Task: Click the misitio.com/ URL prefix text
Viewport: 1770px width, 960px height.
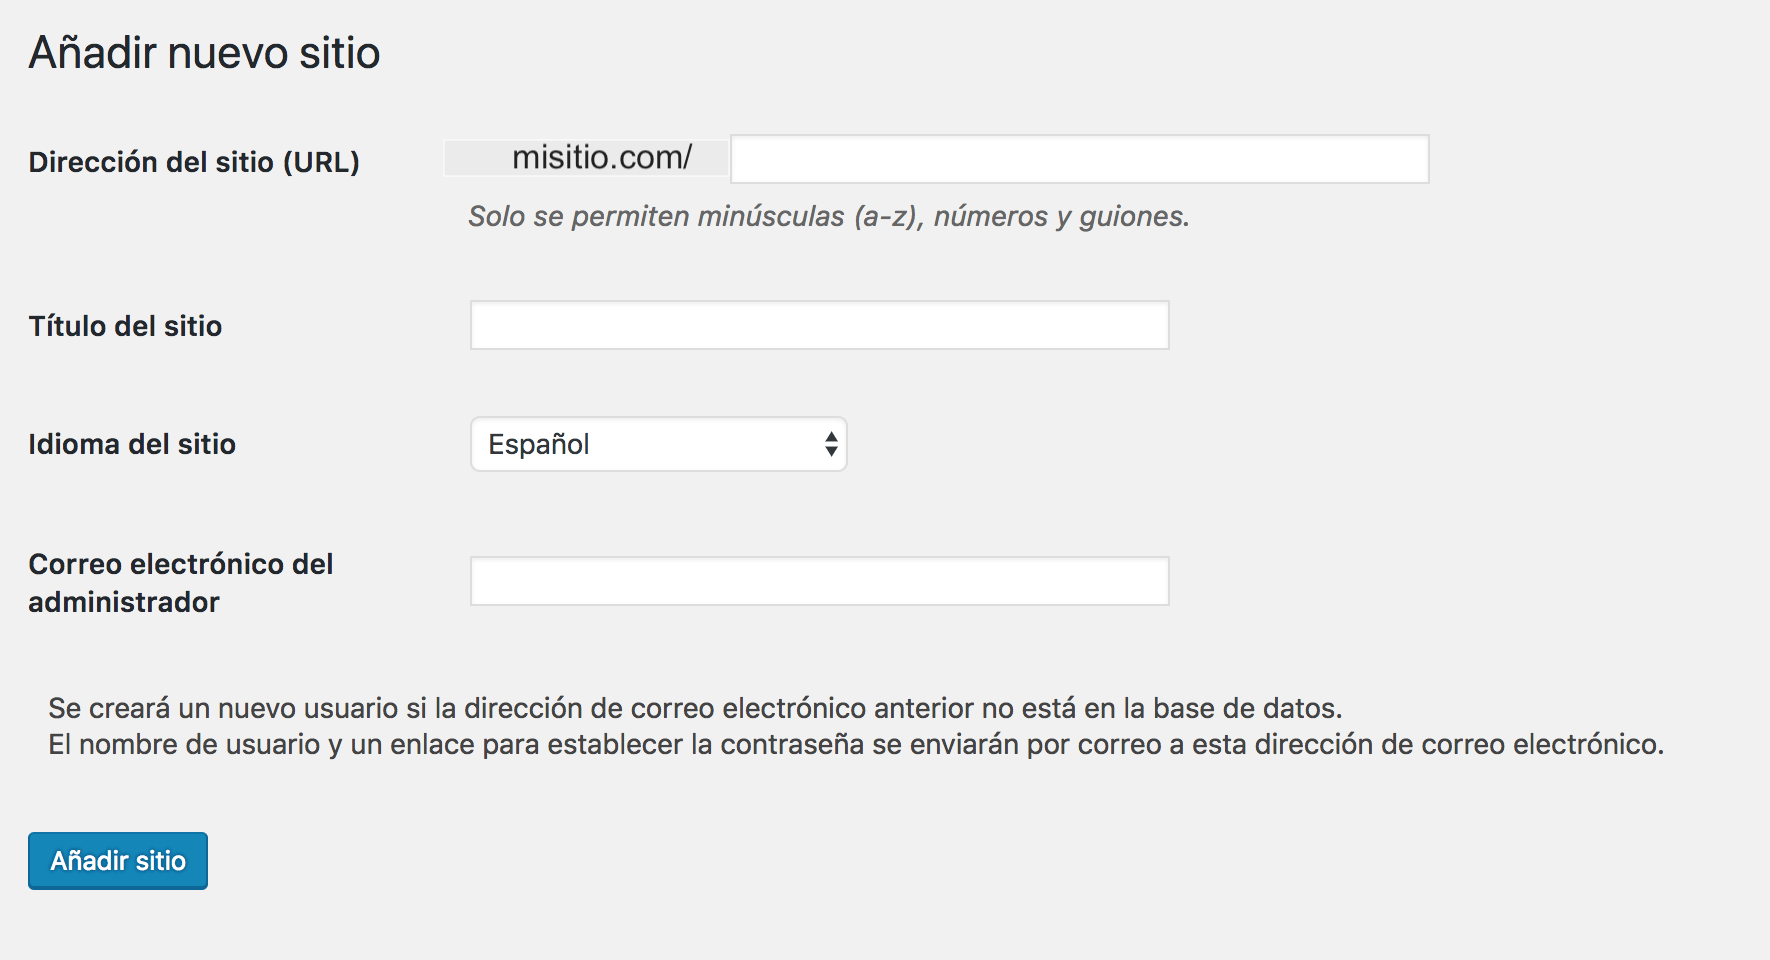Action: point(601,158)
